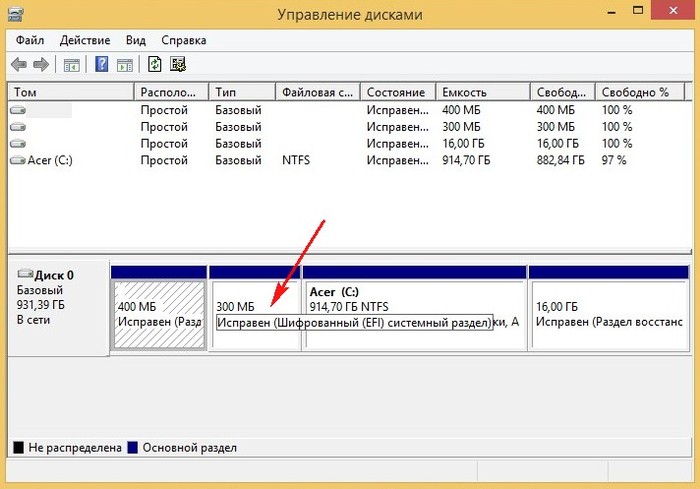Open the Справка menu
The height and width of the screenshot is (489, 700).
183,40
